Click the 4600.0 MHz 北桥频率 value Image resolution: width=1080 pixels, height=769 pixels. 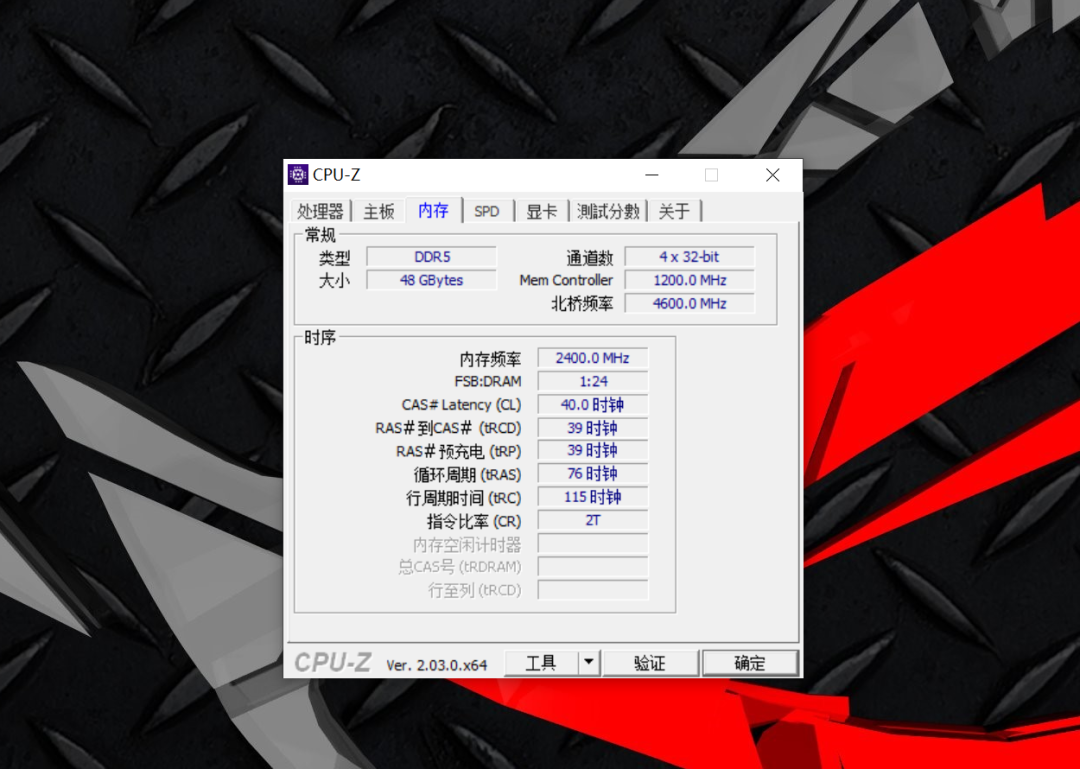point(689,304)
